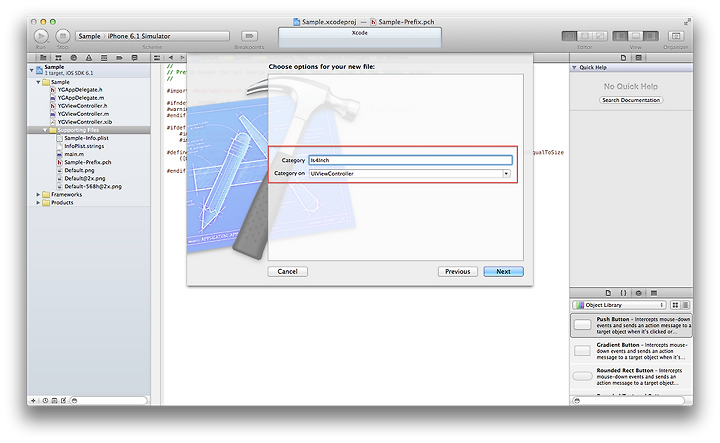Image resolution: width=720 pixels, height=443 pixels.
Task: Open the Sample scheme selector
Action: 90,36
